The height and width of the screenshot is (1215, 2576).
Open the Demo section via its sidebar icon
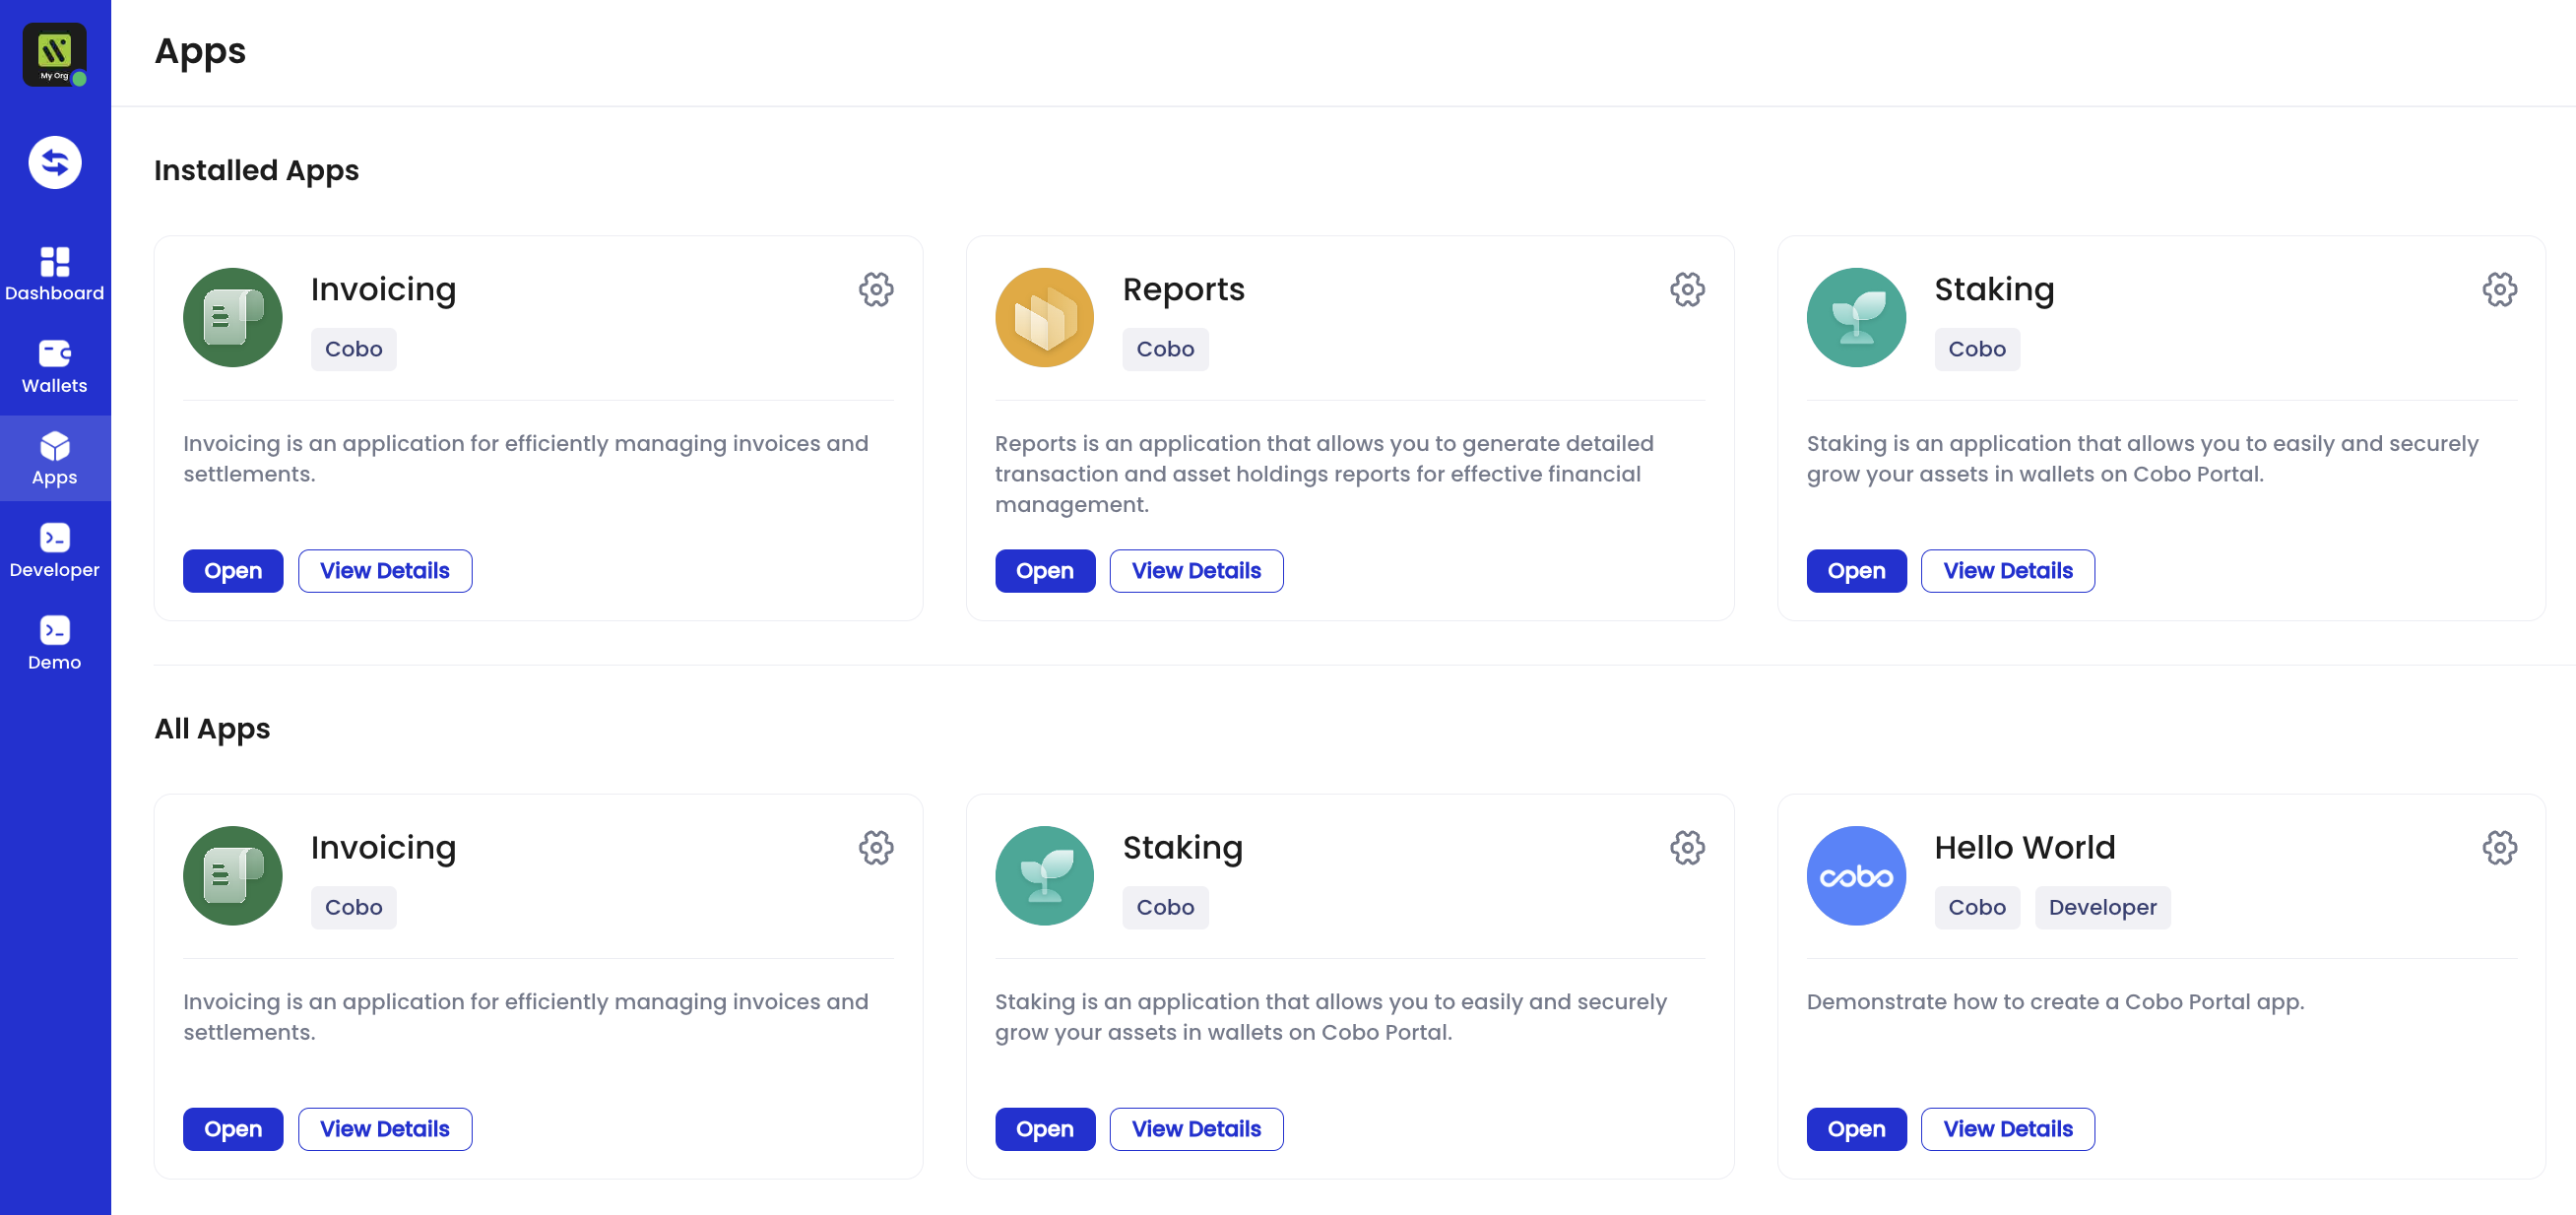point(54,632)
